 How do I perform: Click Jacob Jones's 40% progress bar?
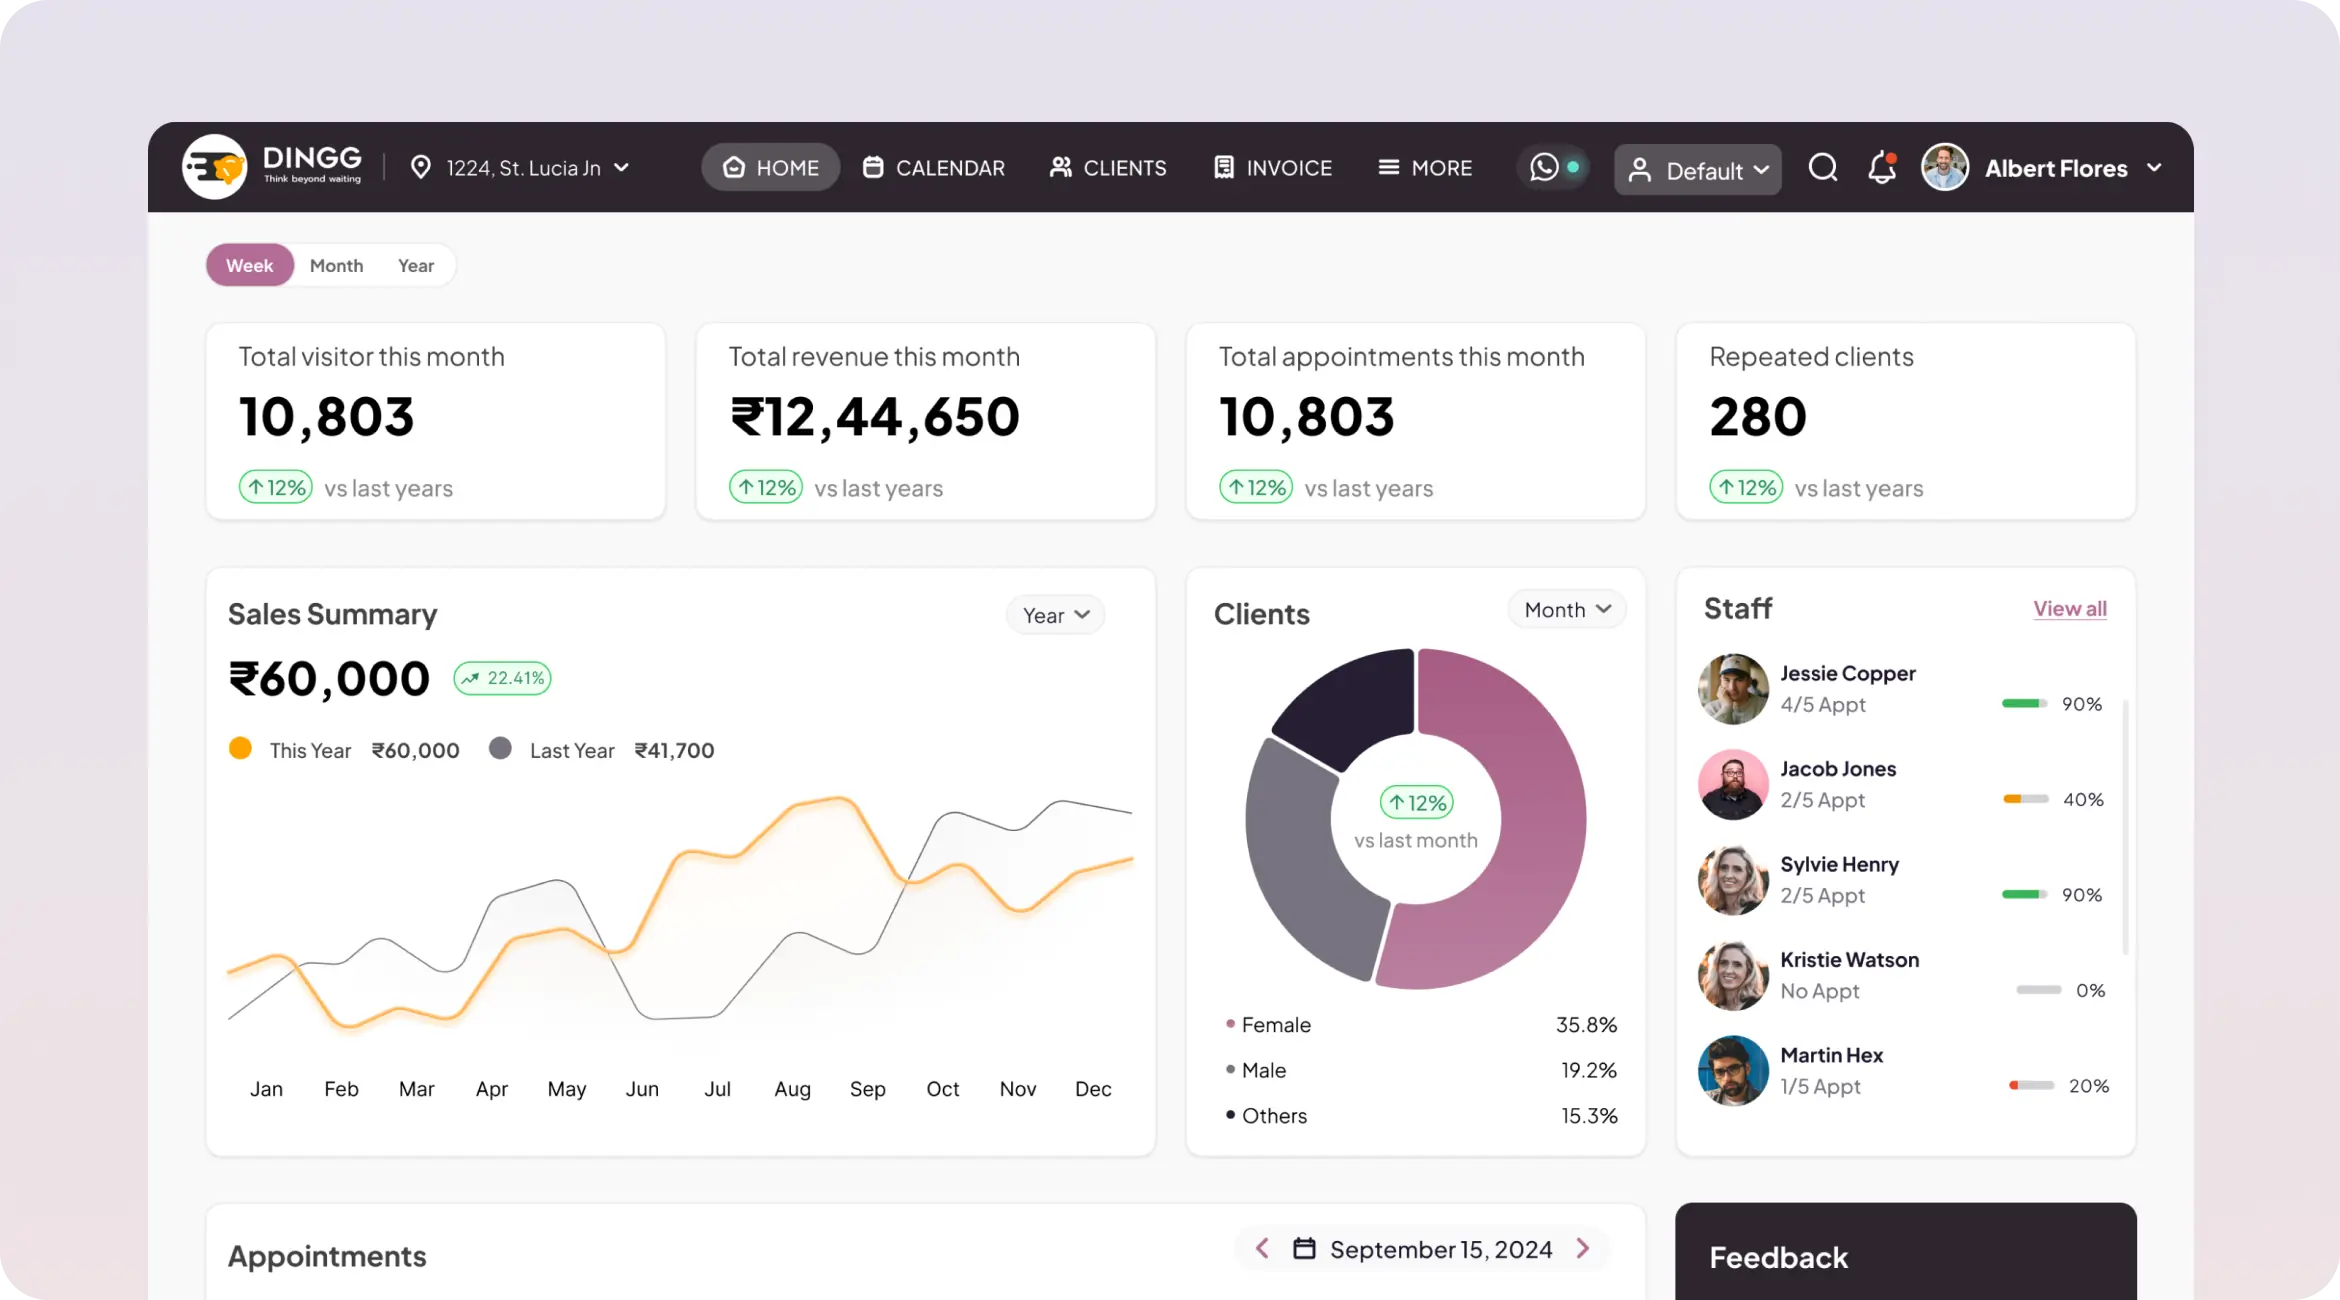(x=2025, y=798)
